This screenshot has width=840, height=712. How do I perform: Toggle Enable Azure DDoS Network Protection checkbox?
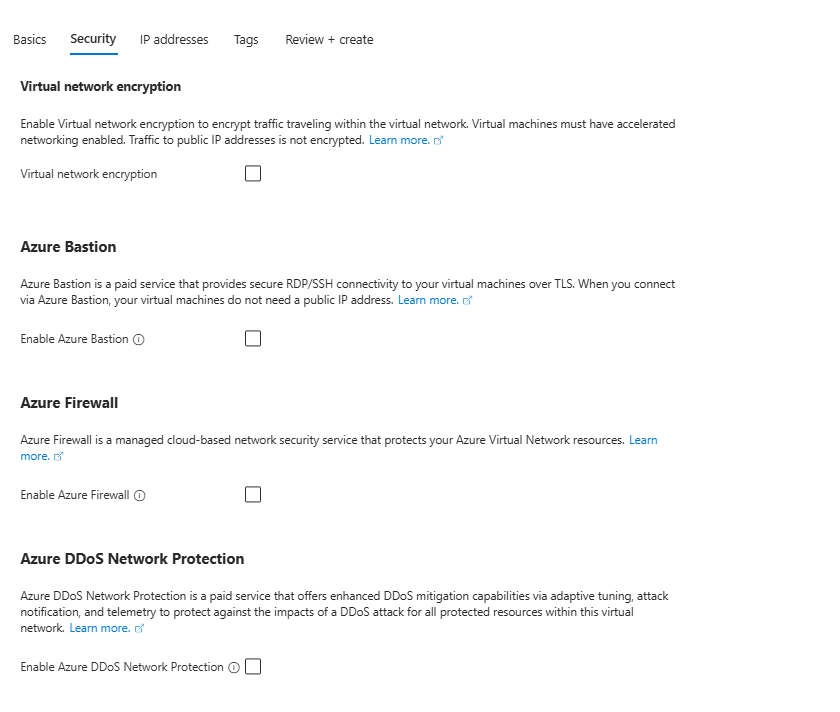click(253, 666)
